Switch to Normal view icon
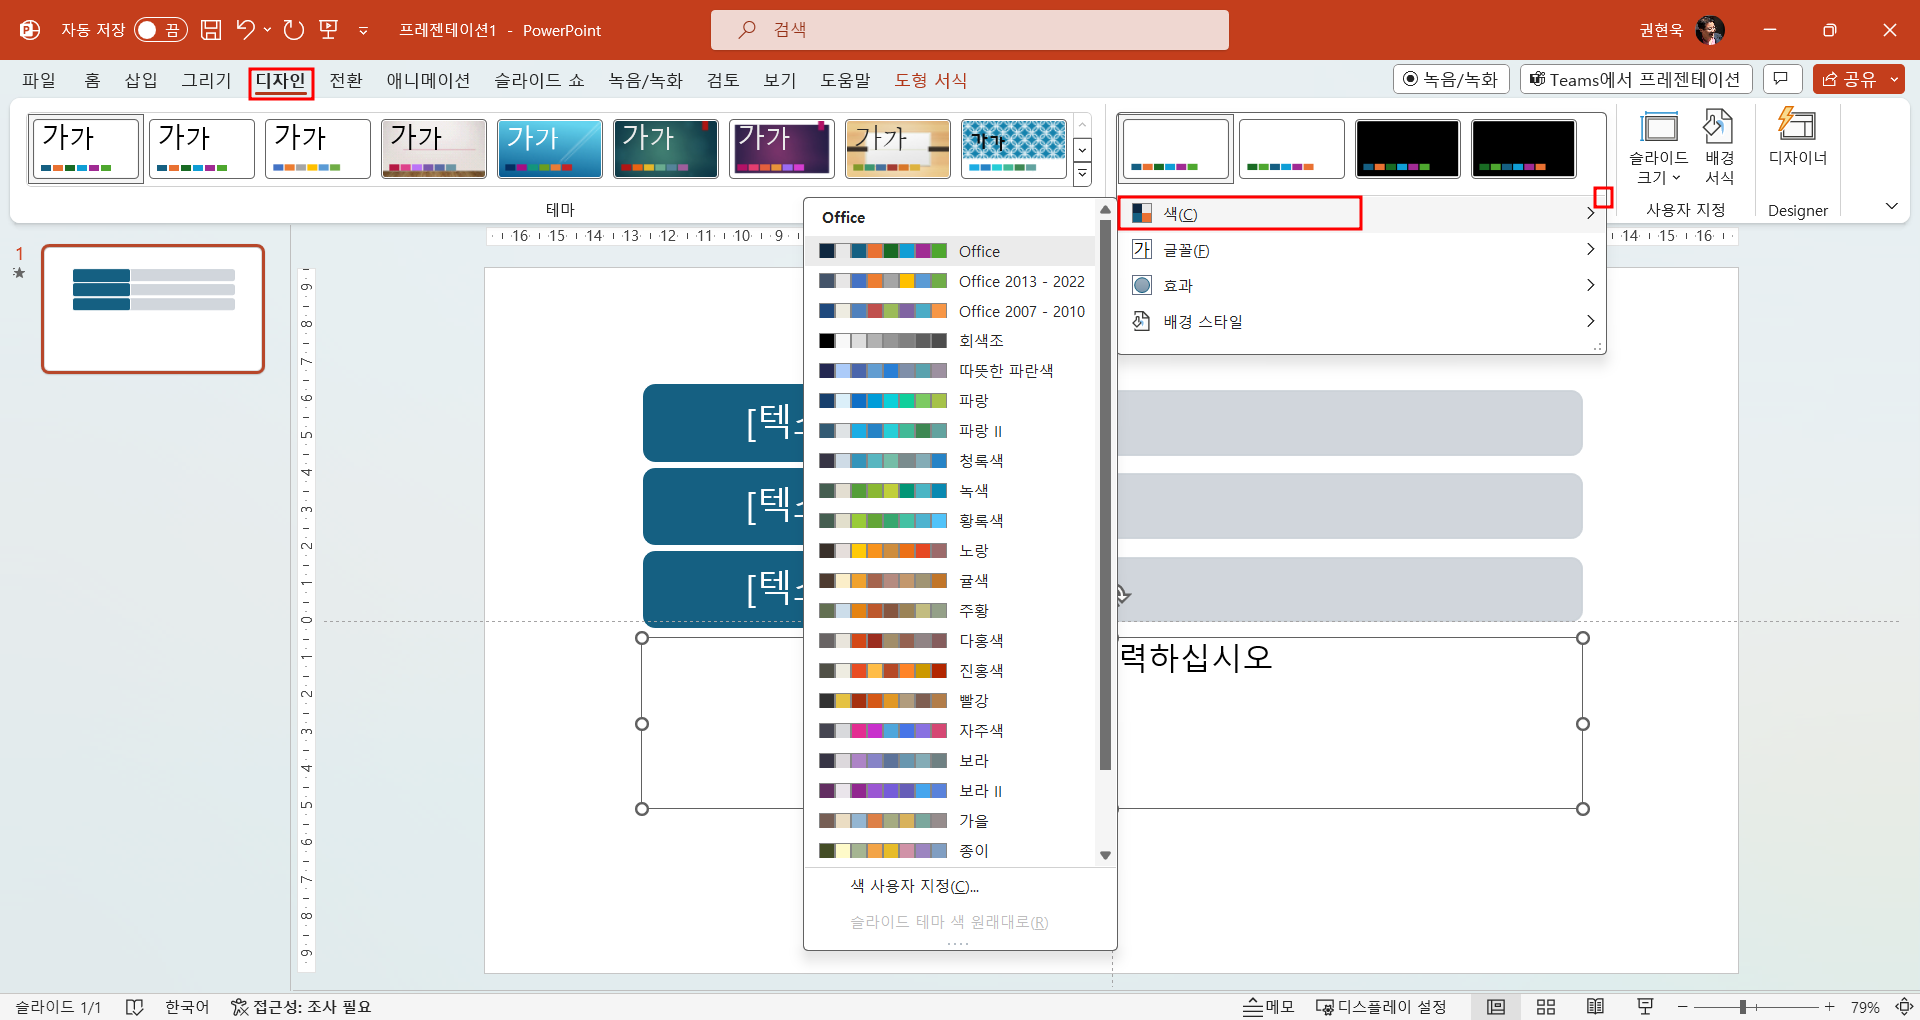 pos(1496,1007)
